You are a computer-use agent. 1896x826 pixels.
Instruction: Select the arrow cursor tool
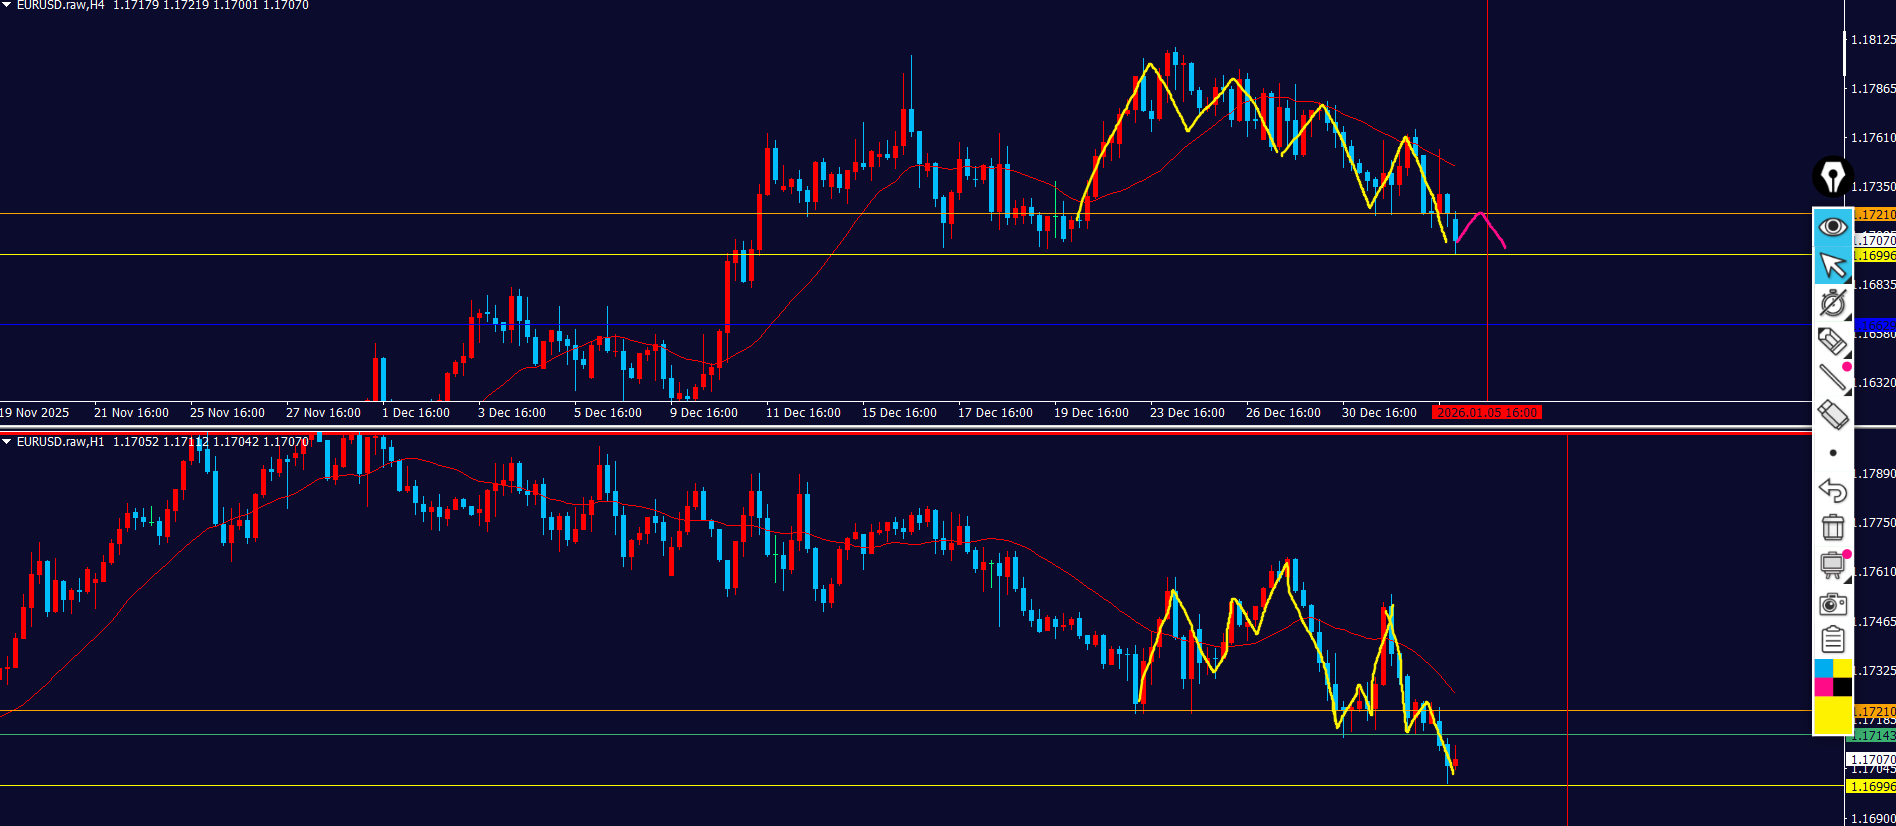[x=1832, y=265]
